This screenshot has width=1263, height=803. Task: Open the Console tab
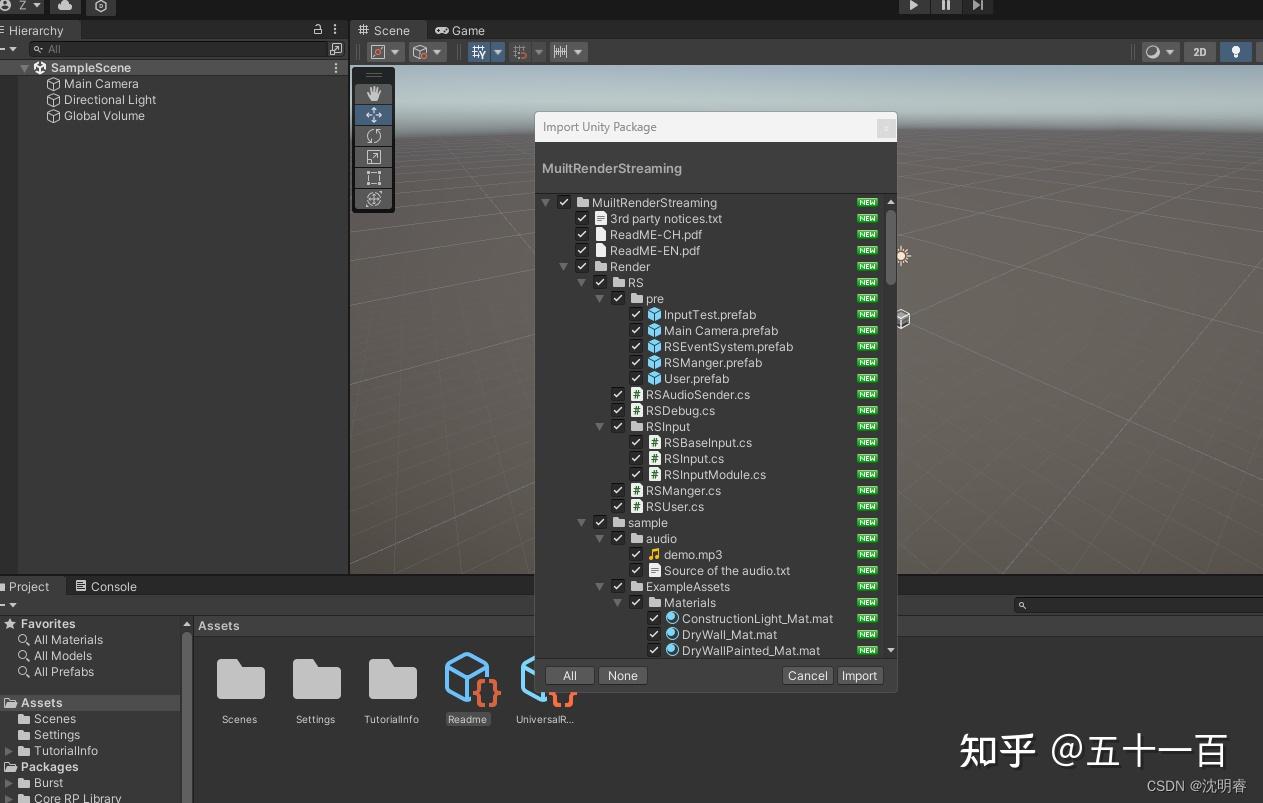pyautogui.click(x=106, y=587)
